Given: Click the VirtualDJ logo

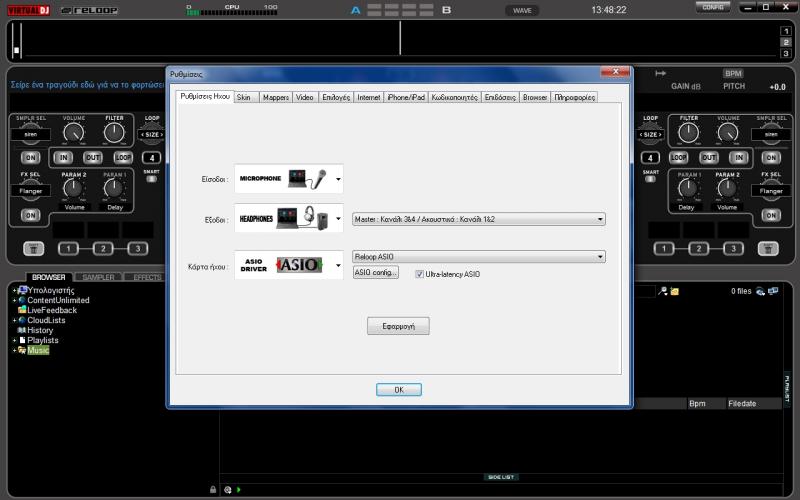Looking at the screenshot, I should pos(29,10).
